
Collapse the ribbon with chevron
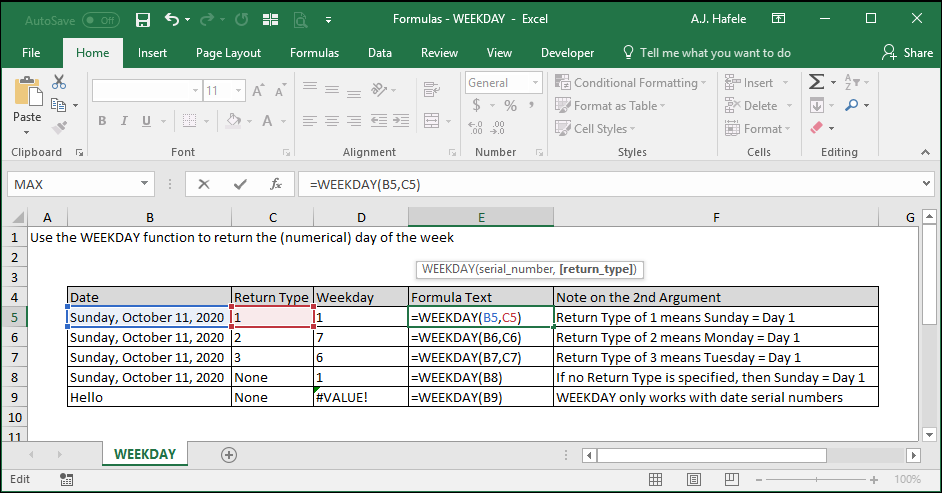click(925, 153)
